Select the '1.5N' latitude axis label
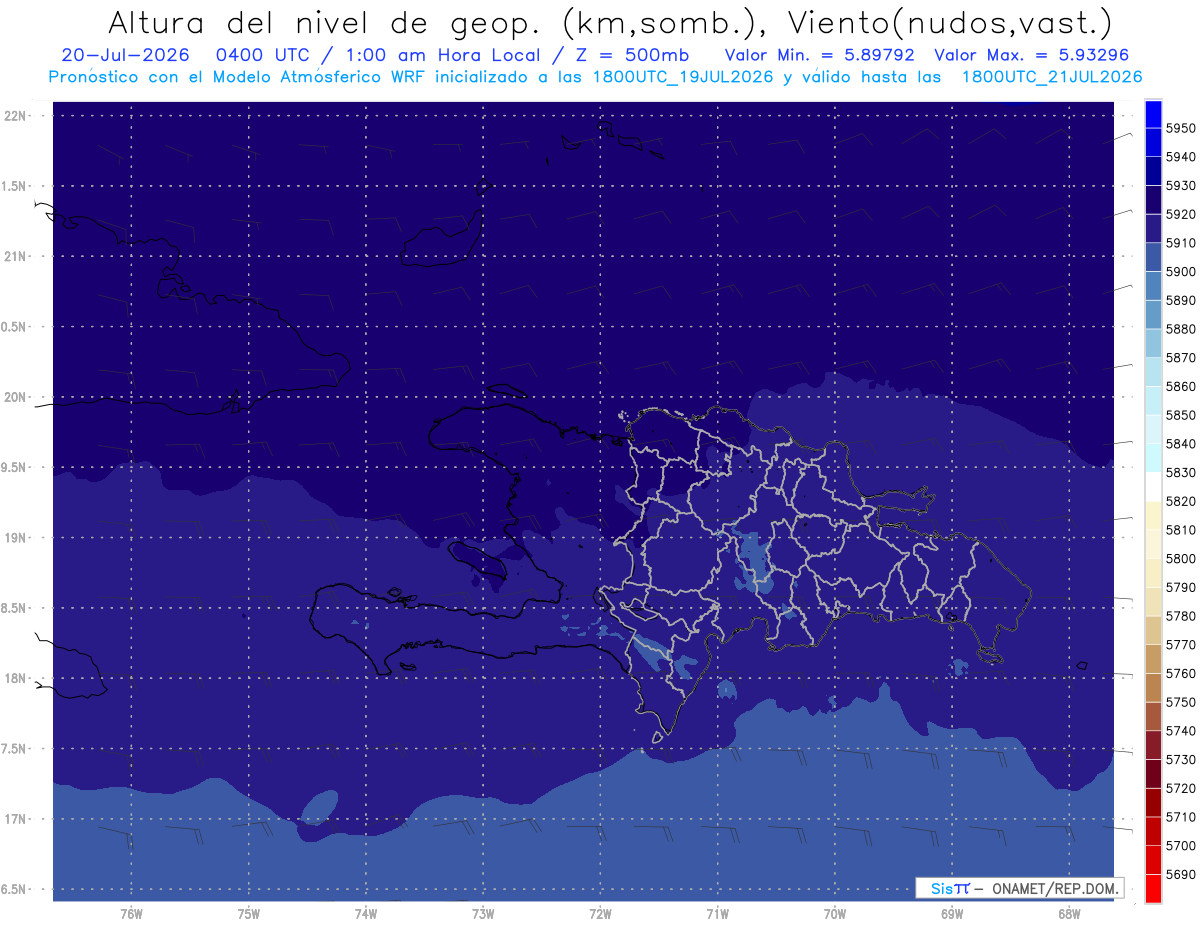Image resolution: width=1200 pixels, height=927 pixels. [x=14, y=186]
